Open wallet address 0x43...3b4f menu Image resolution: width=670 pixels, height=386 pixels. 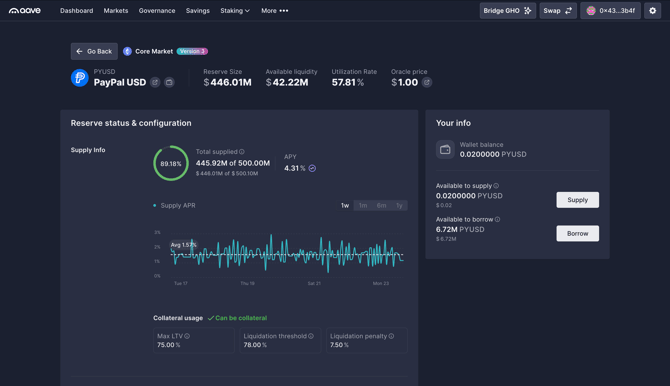point(610,11)
